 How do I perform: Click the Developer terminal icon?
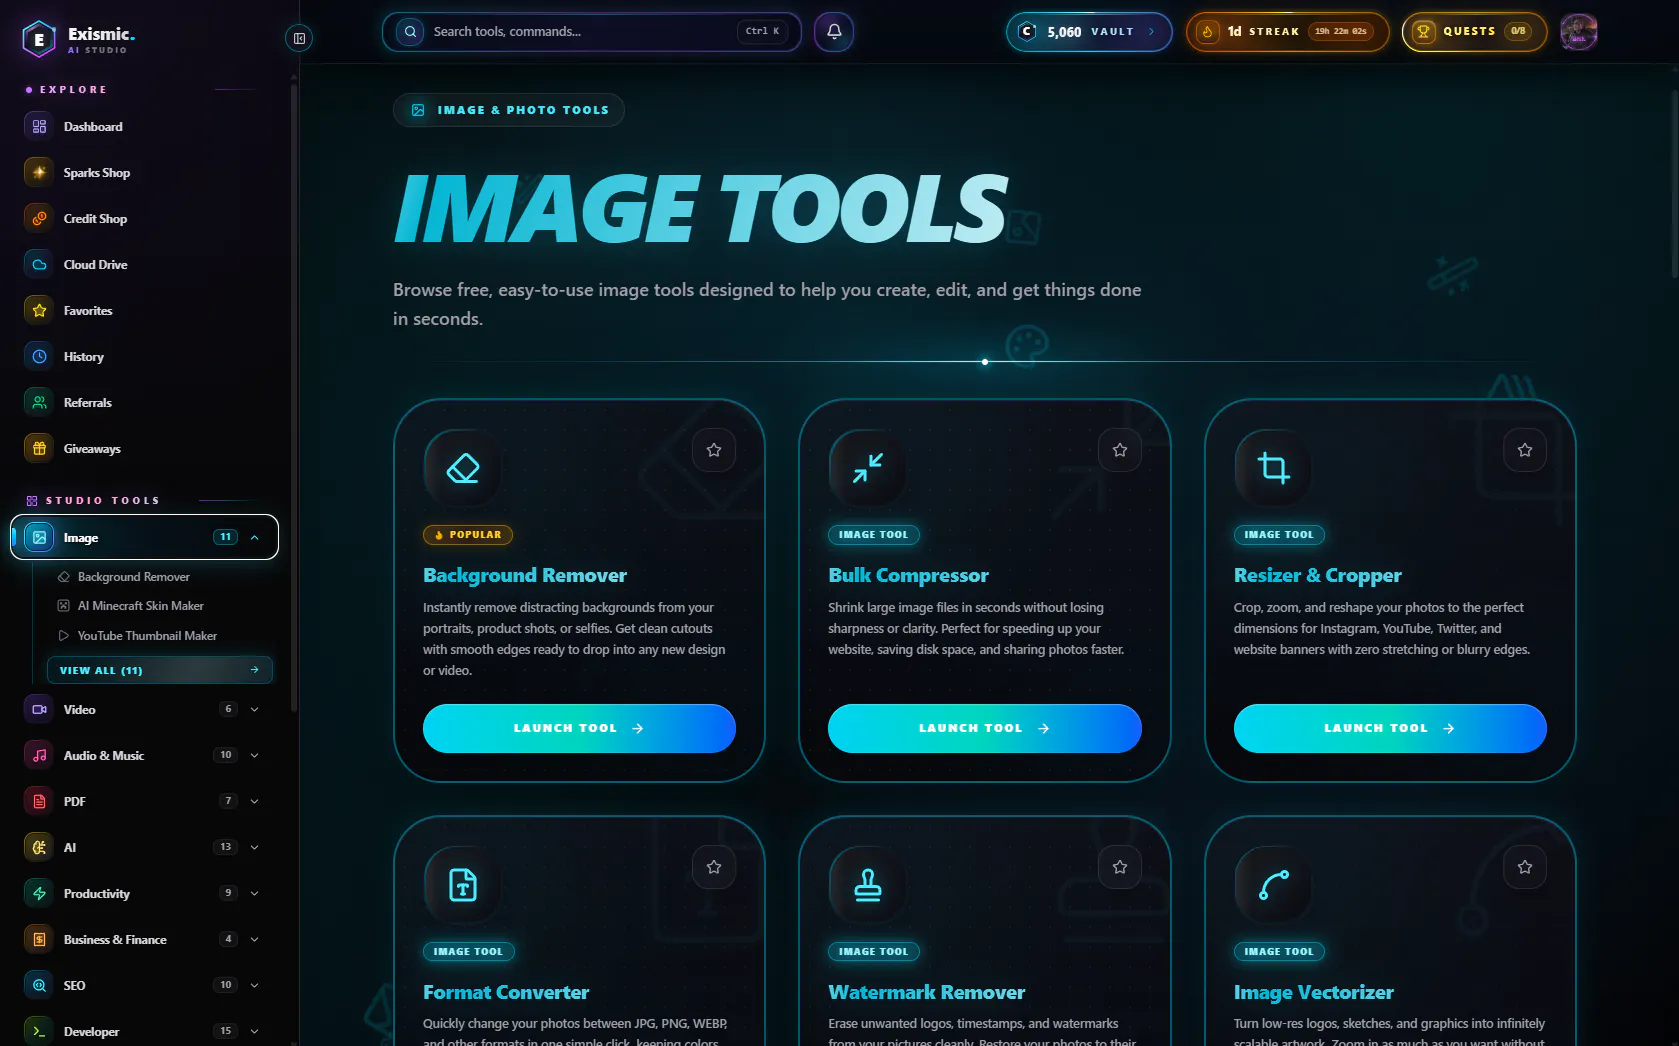(x=39, y=1032)
